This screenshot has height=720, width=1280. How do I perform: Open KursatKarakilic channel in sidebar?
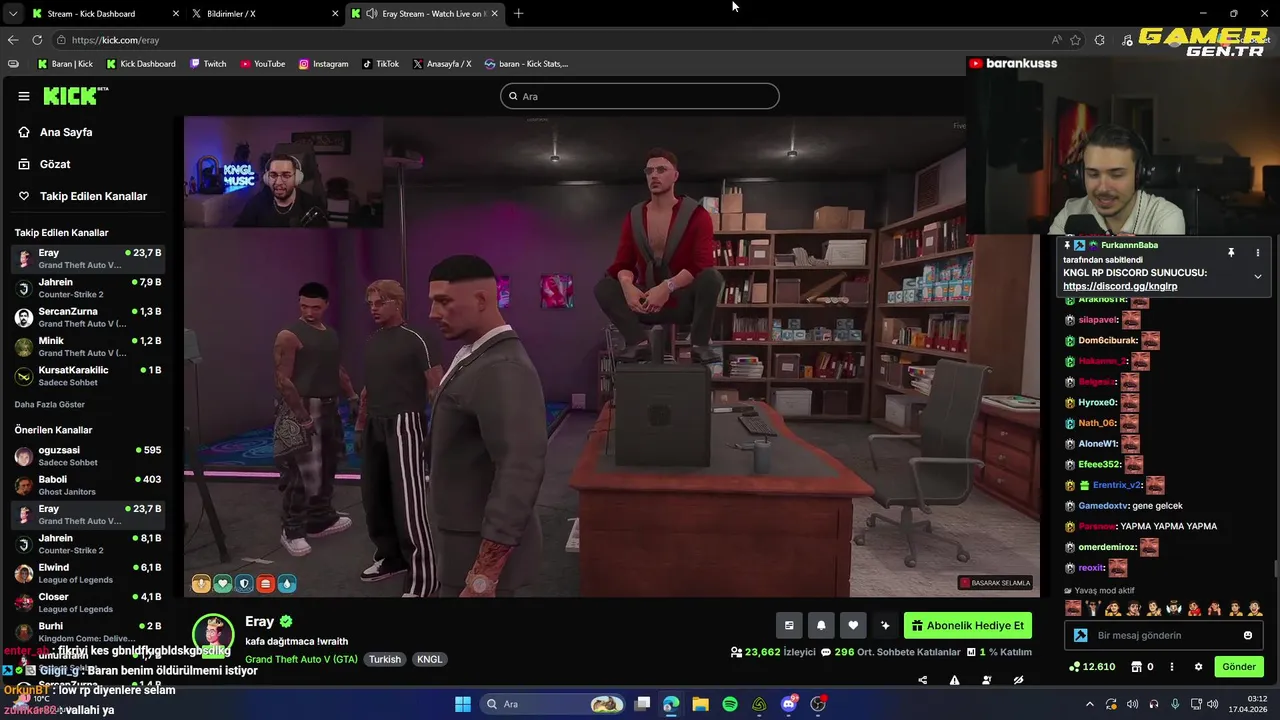click(88, 376)
